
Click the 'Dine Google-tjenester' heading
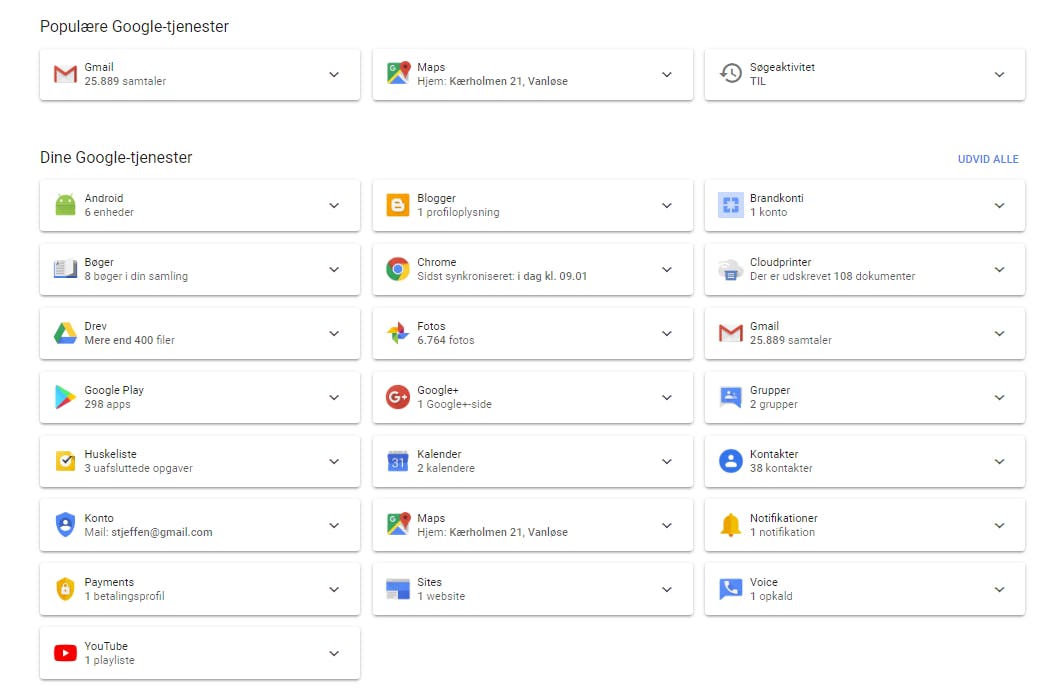(x=116, y=157)
